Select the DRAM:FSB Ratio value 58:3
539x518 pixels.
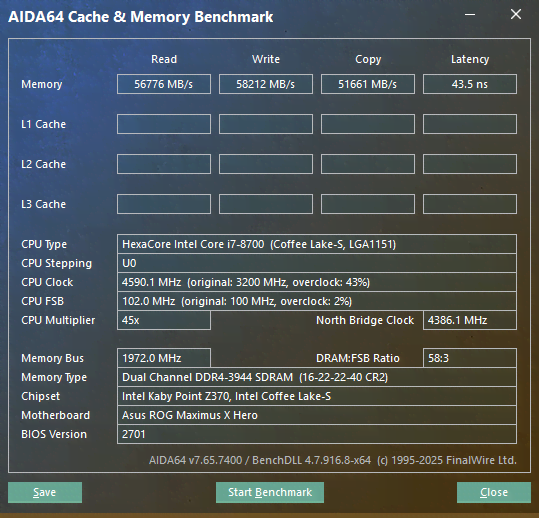(470, 358)
